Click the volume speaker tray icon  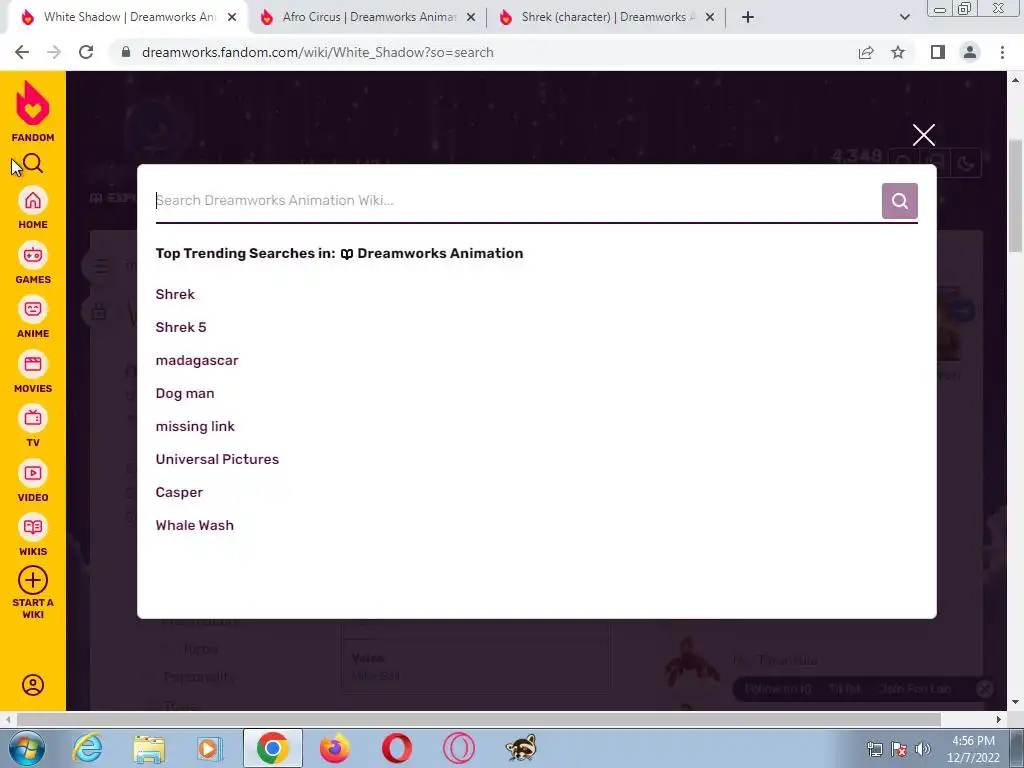point(923,749)
